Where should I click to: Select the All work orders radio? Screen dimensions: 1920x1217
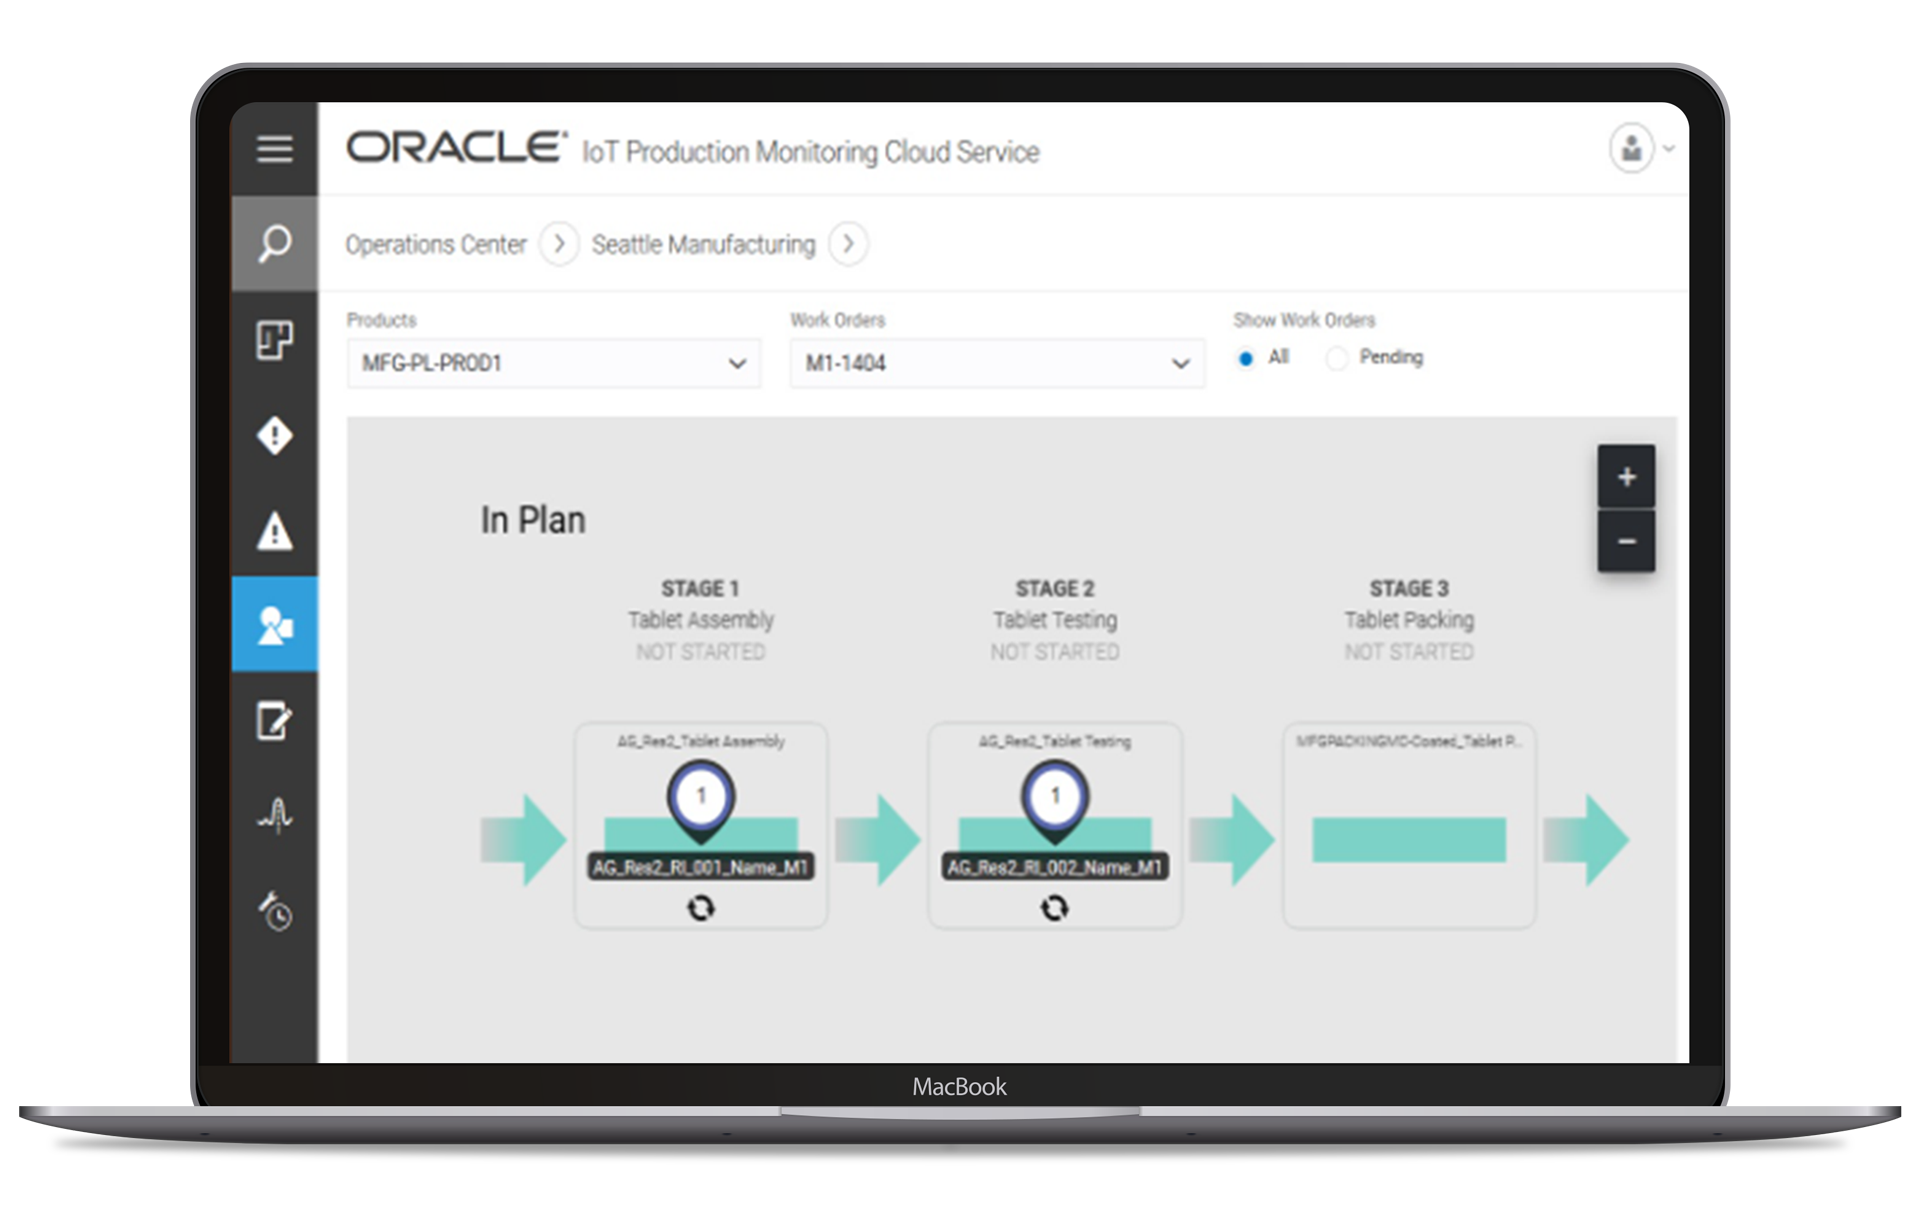[x=1245, y=358]
